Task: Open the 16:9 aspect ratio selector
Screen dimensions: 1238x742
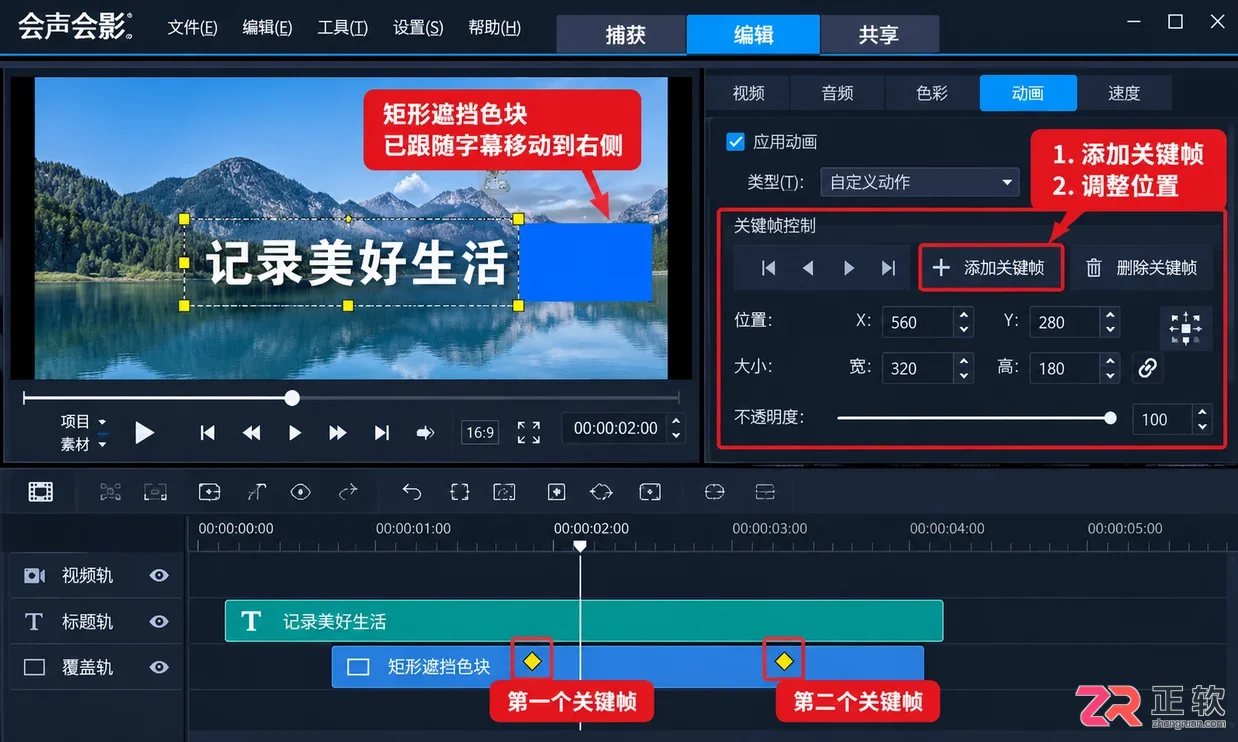Action: pos(480,432)
